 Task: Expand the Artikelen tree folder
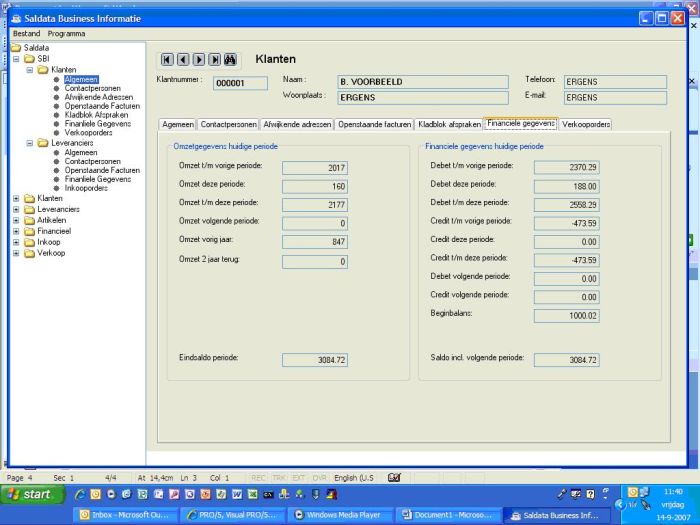pos(16,220)
